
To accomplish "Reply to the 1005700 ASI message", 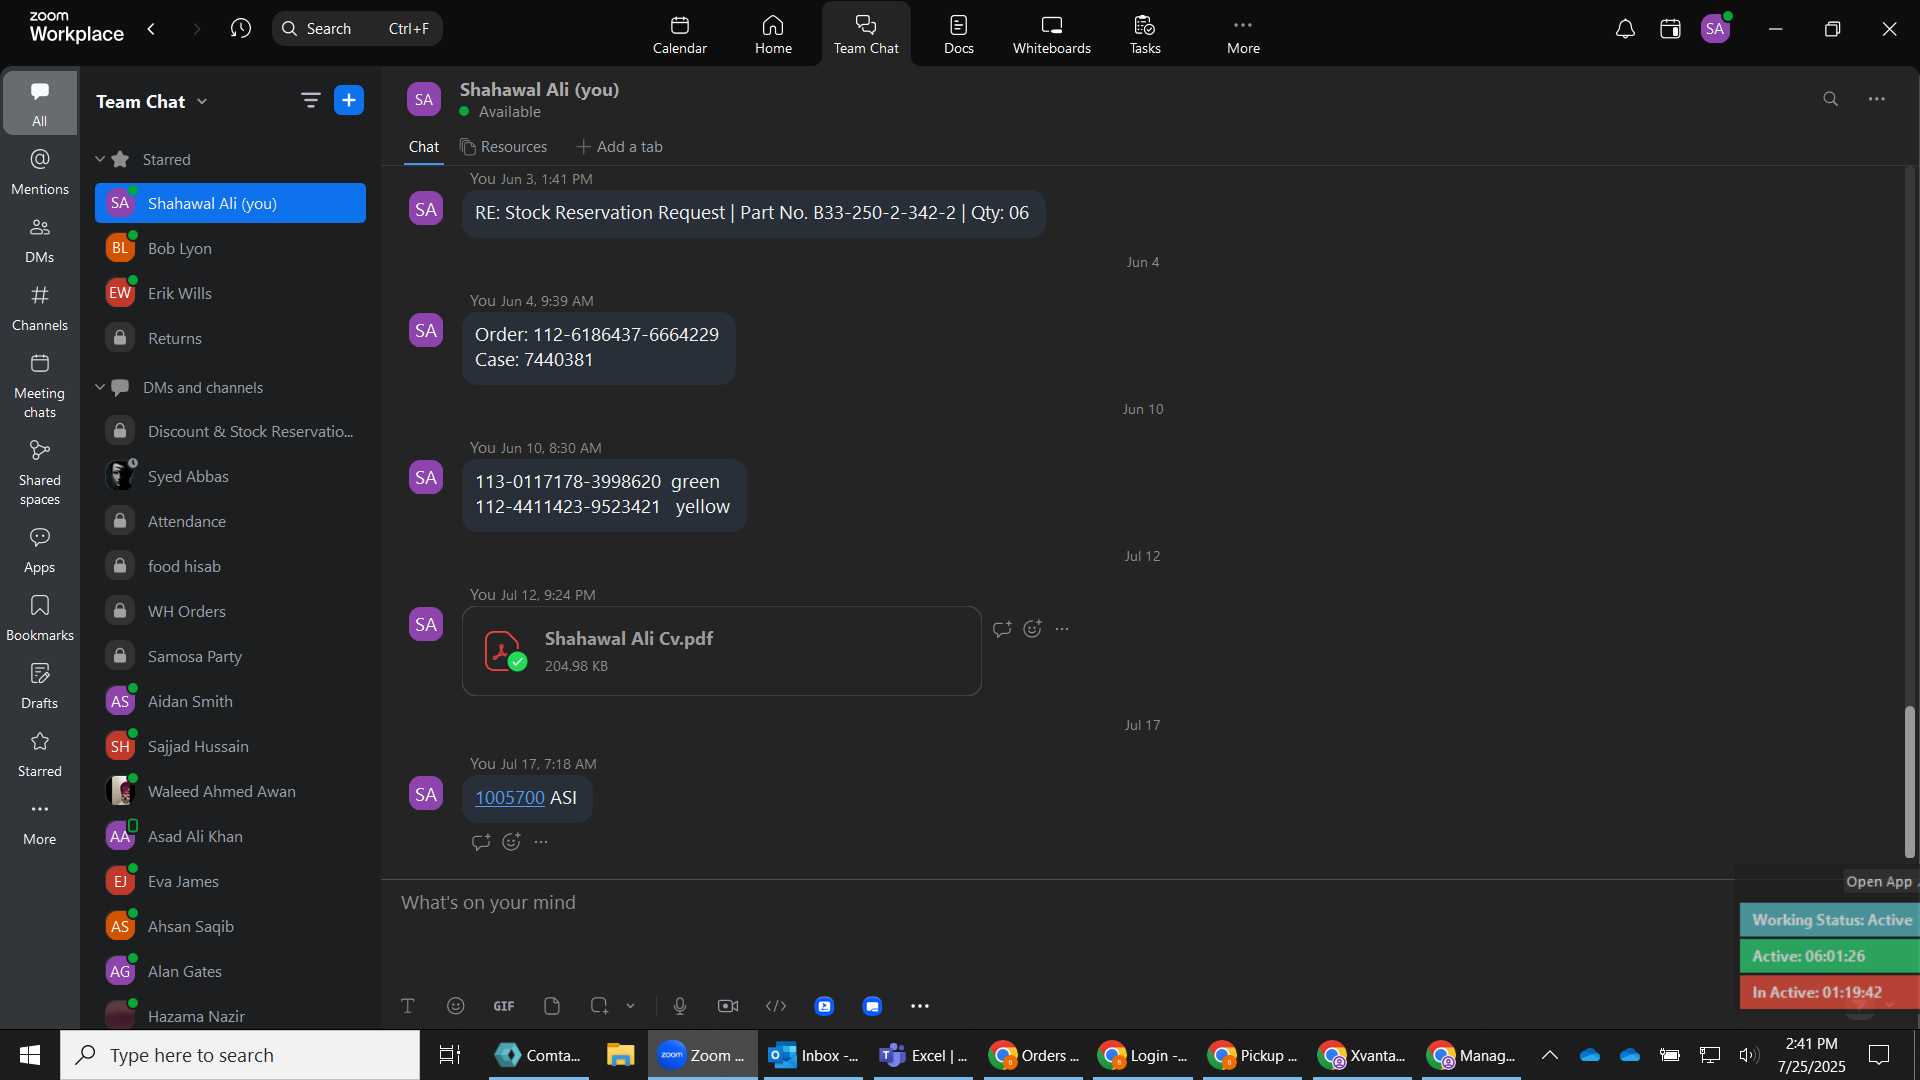I will 481,842.
